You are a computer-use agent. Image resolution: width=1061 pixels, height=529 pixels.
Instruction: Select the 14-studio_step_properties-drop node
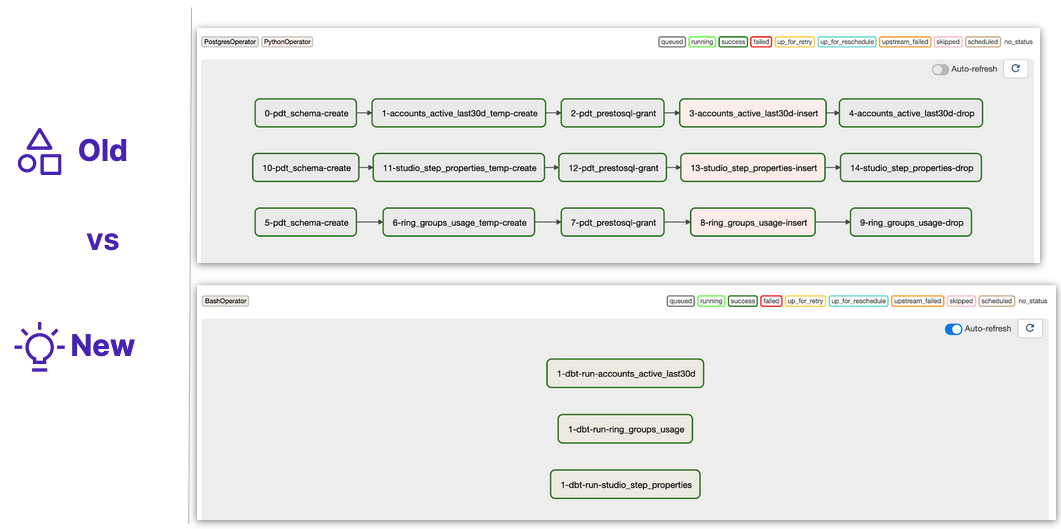pyautogui.click(x=911, y=168)
